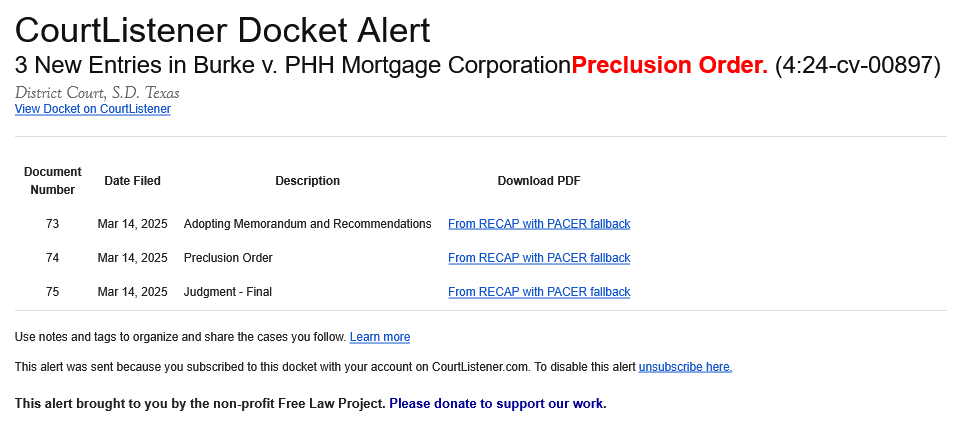
Task: Click the red Preclusion Order heading text
Action: click(669, 65)
